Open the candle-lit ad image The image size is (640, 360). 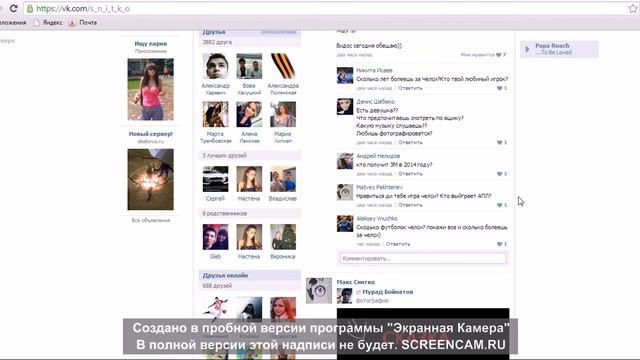(x=151, y=180)
